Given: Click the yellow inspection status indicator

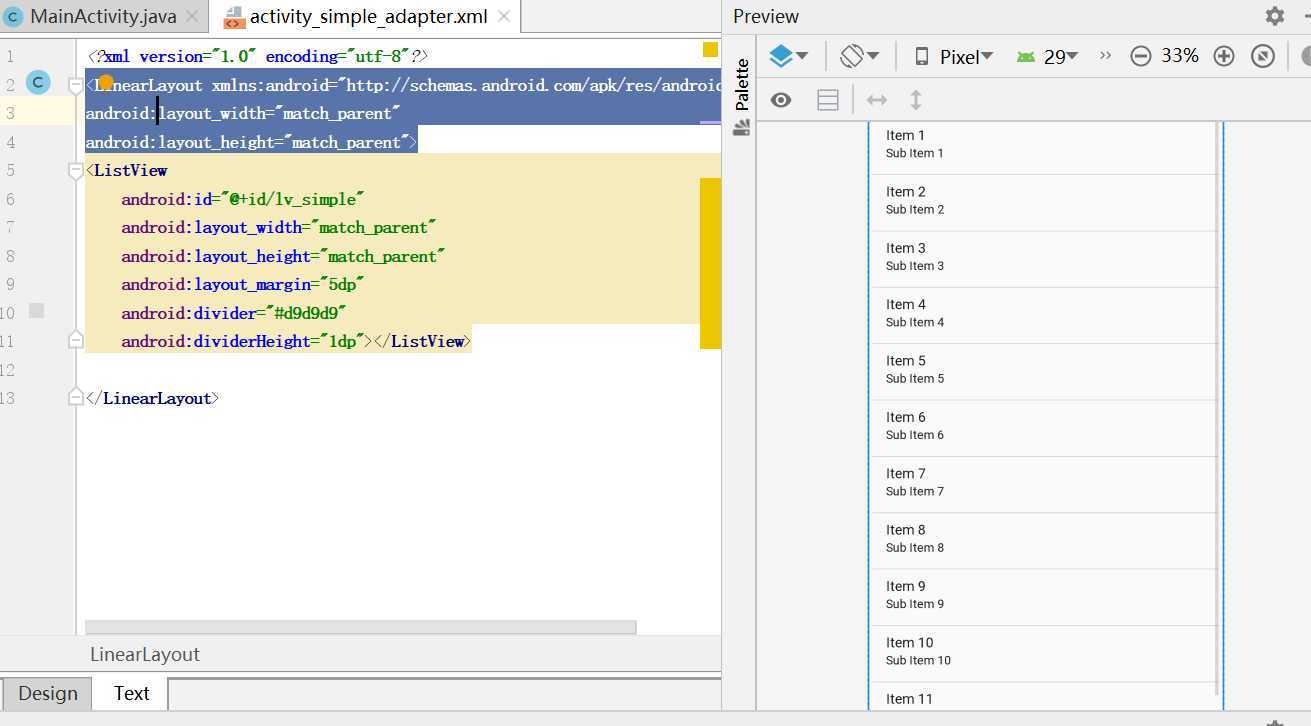Looking at the screenshot, I should tap(710, 49).
